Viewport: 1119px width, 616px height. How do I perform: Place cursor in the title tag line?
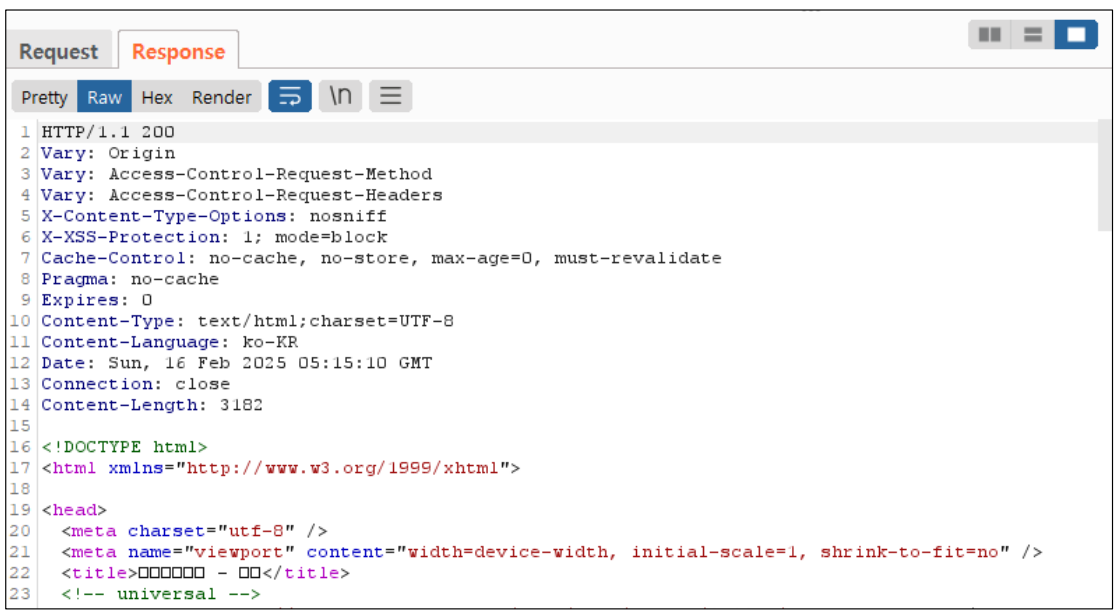205,573
